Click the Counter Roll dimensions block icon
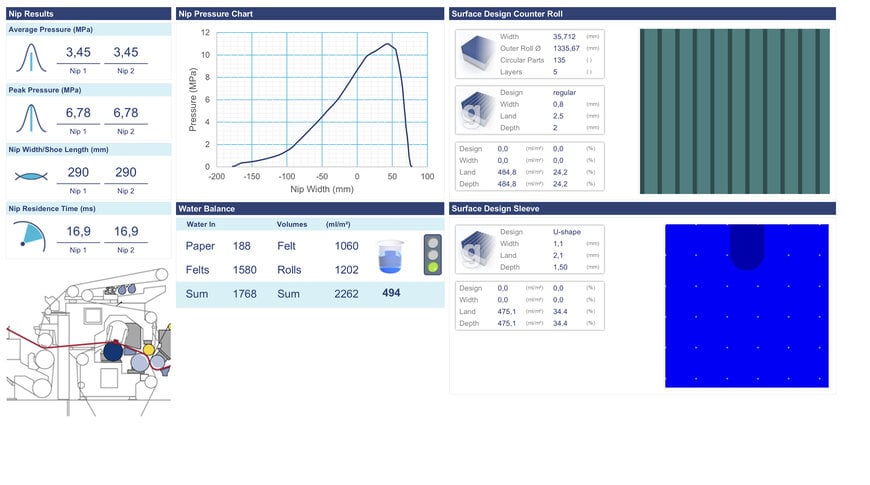 tap(476, 55)
